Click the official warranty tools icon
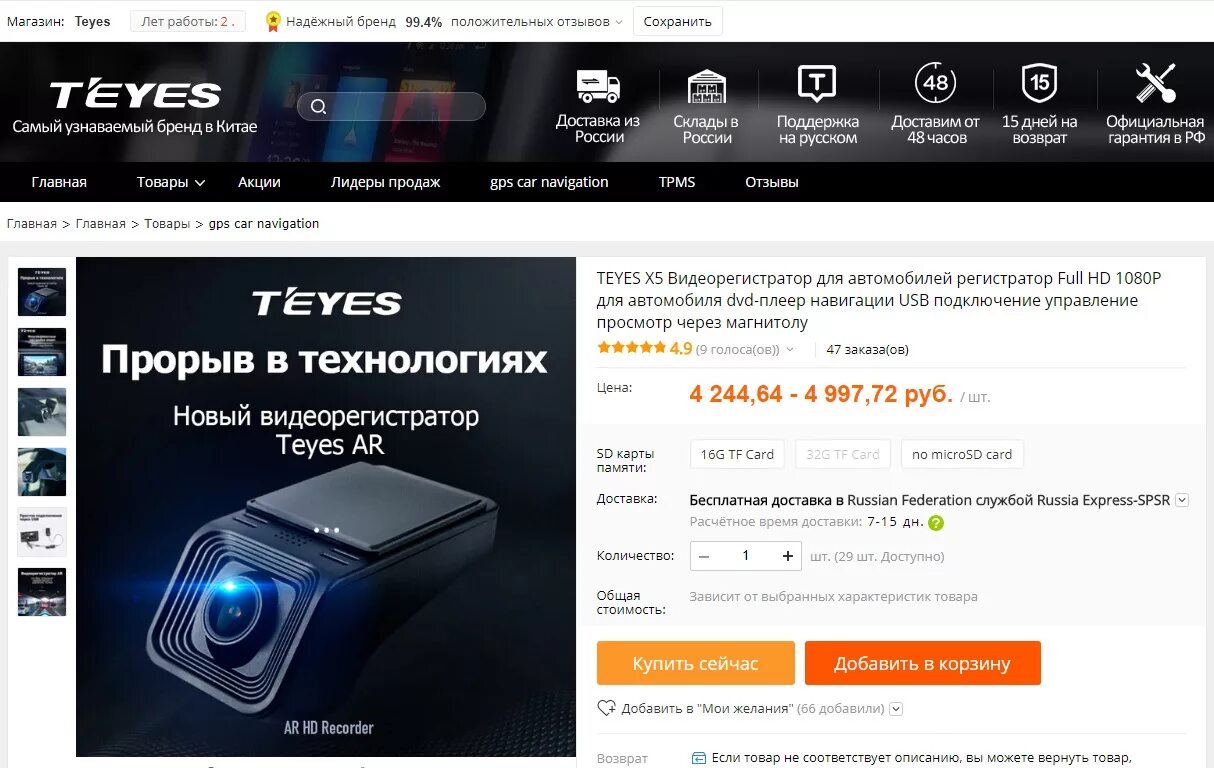This screenshot has width=1214, height=768. pyautogui.click(x=1155, y=83)
